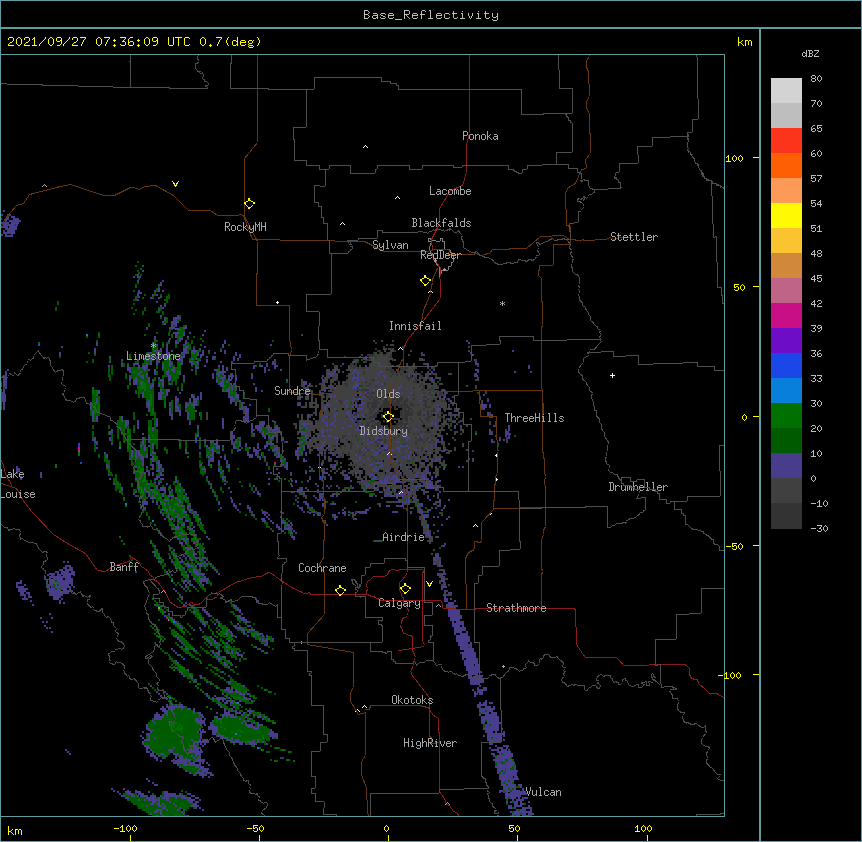Pick the blue 36–33 dBZ legend swatch
The height and width of the screenshot is (842, 862).
(x=786, y=365)
